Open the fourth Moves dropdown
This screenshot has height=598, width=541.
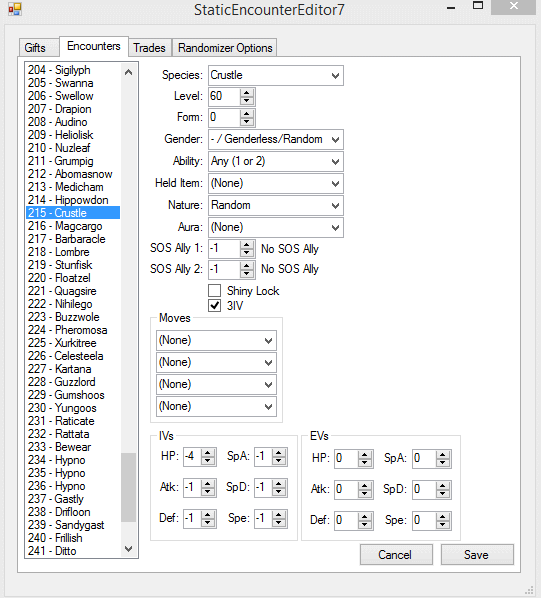tap(216, 407)
